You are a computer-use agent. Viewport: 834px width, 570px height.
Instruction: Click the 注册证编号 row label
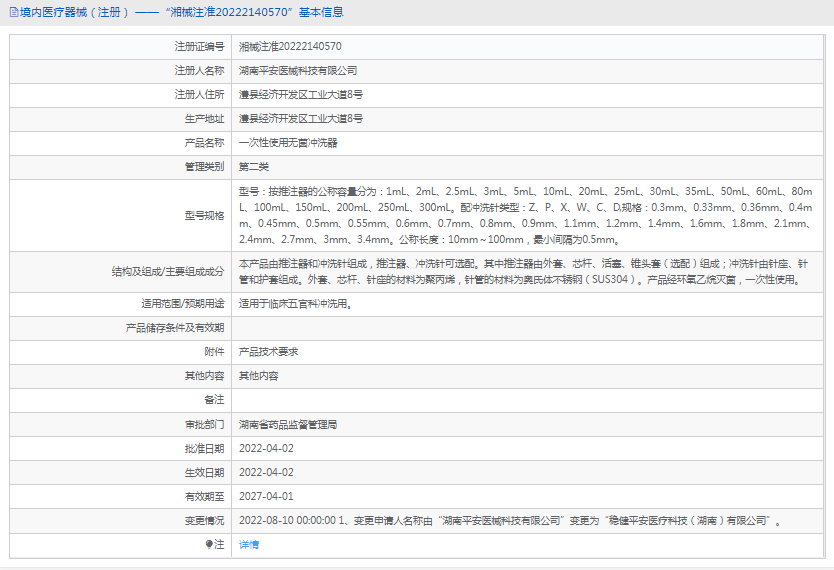click(199, 47)
